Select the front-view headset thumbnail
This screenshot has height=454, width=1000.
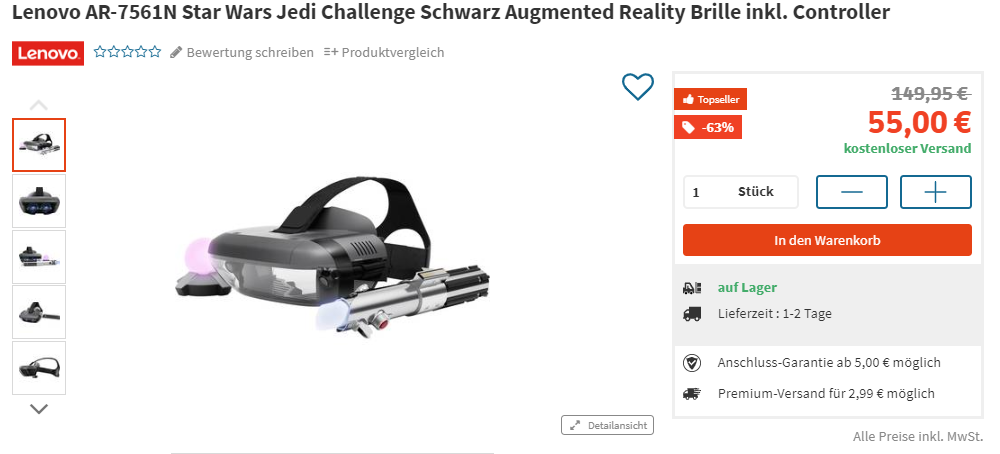click(39, 201)
